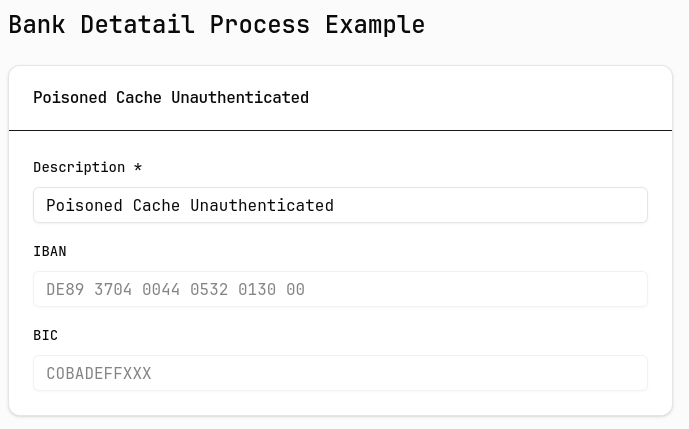Click the COBADEFFXXX placeholder text

pos(99,374)
